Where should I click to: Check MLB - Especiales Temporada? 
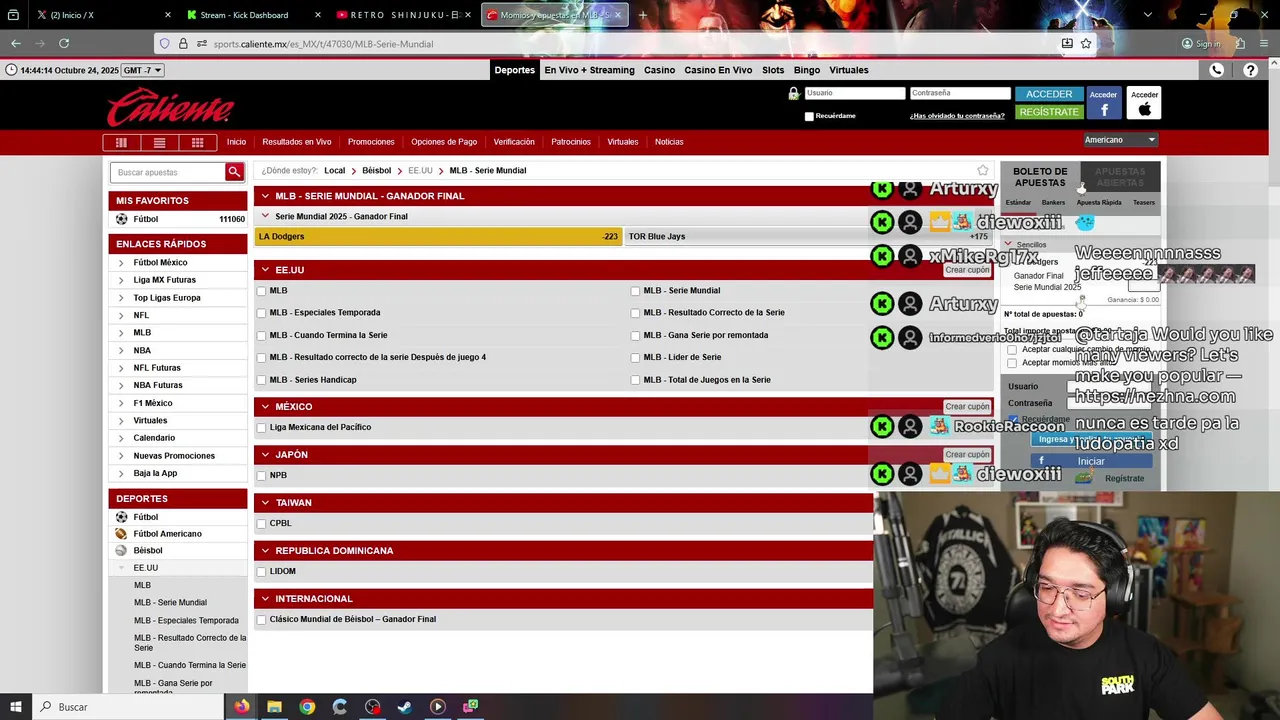[261, 313]
